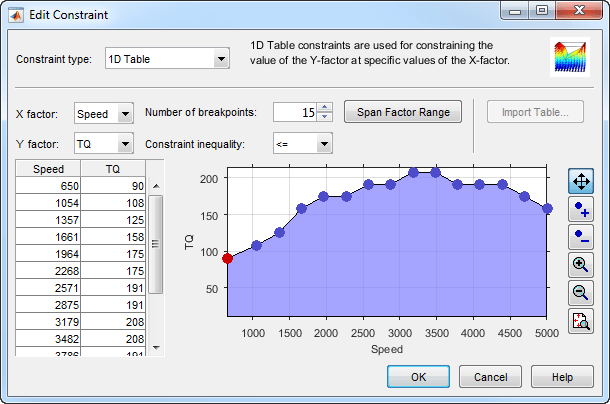Minimize the Edit Constraint window

click(x=515, y=11)
